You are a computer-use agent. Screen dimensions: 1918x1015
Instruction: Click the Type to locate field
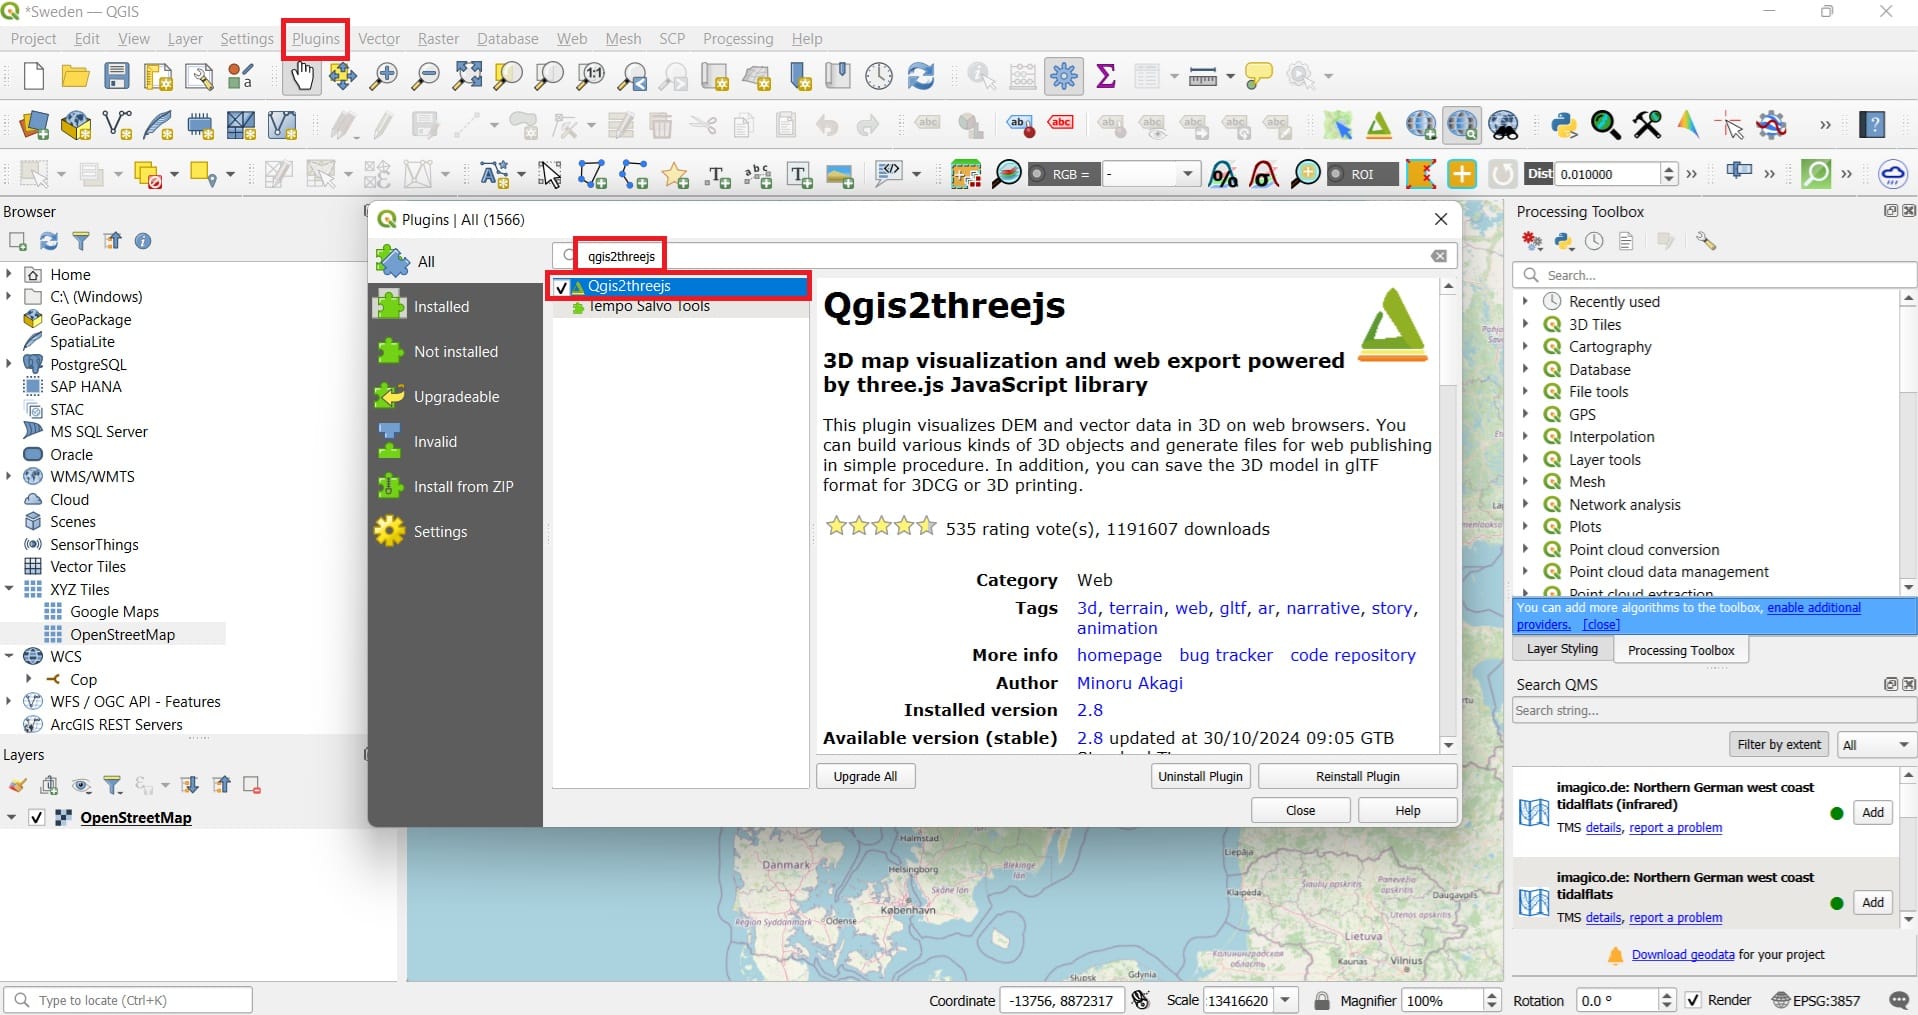point(128,1000)
